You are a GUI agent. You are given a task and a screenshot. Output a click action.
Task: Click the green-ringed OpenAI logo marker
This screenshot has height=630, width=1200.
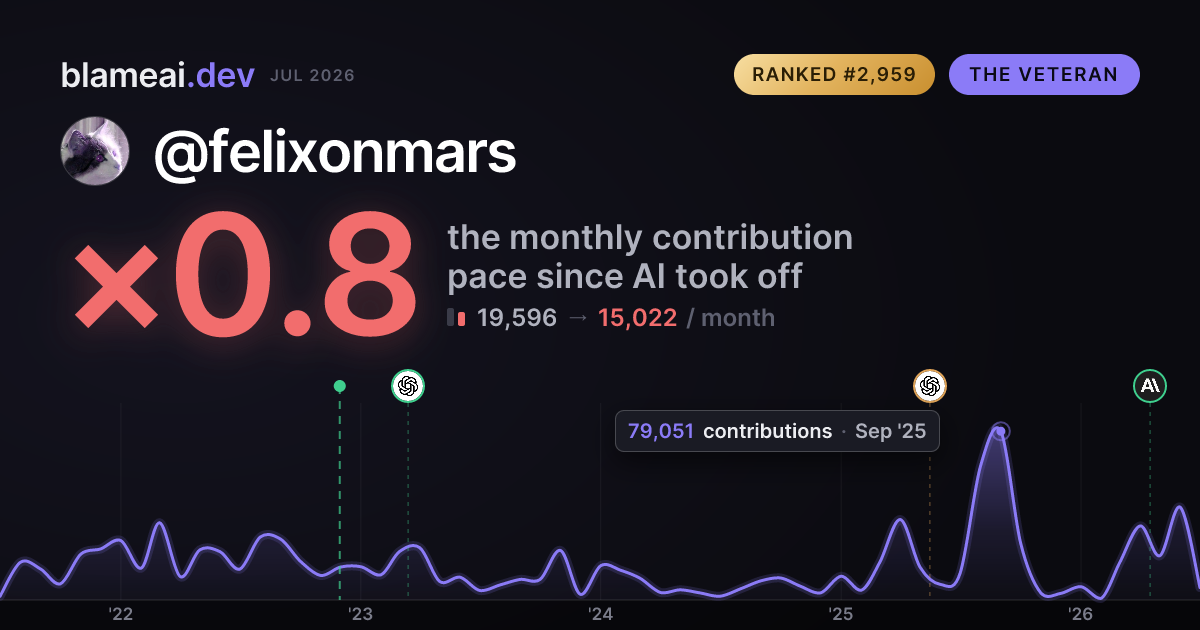pos(408,385)
